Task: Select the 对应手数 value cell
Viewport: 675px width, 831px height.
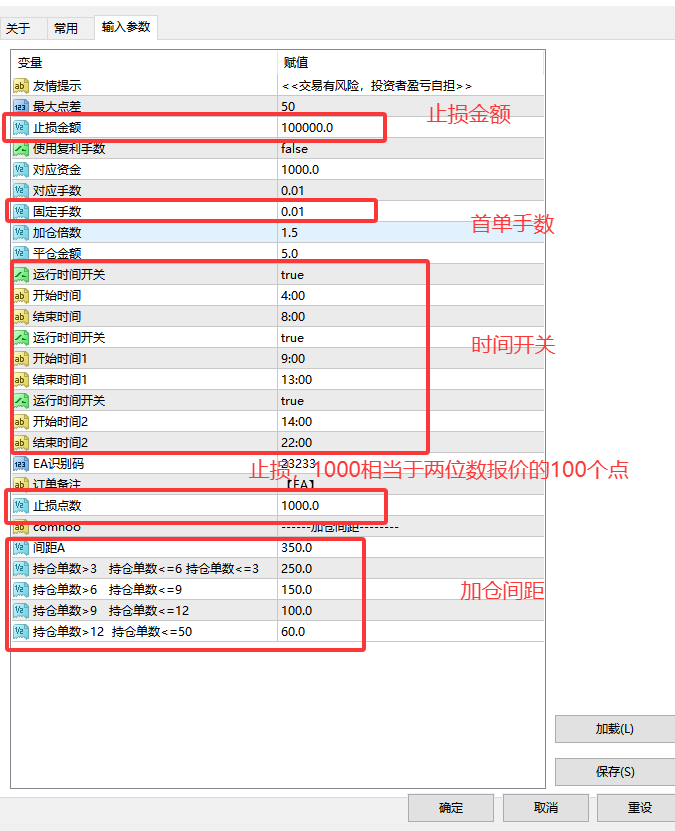Action: point(411,191)
